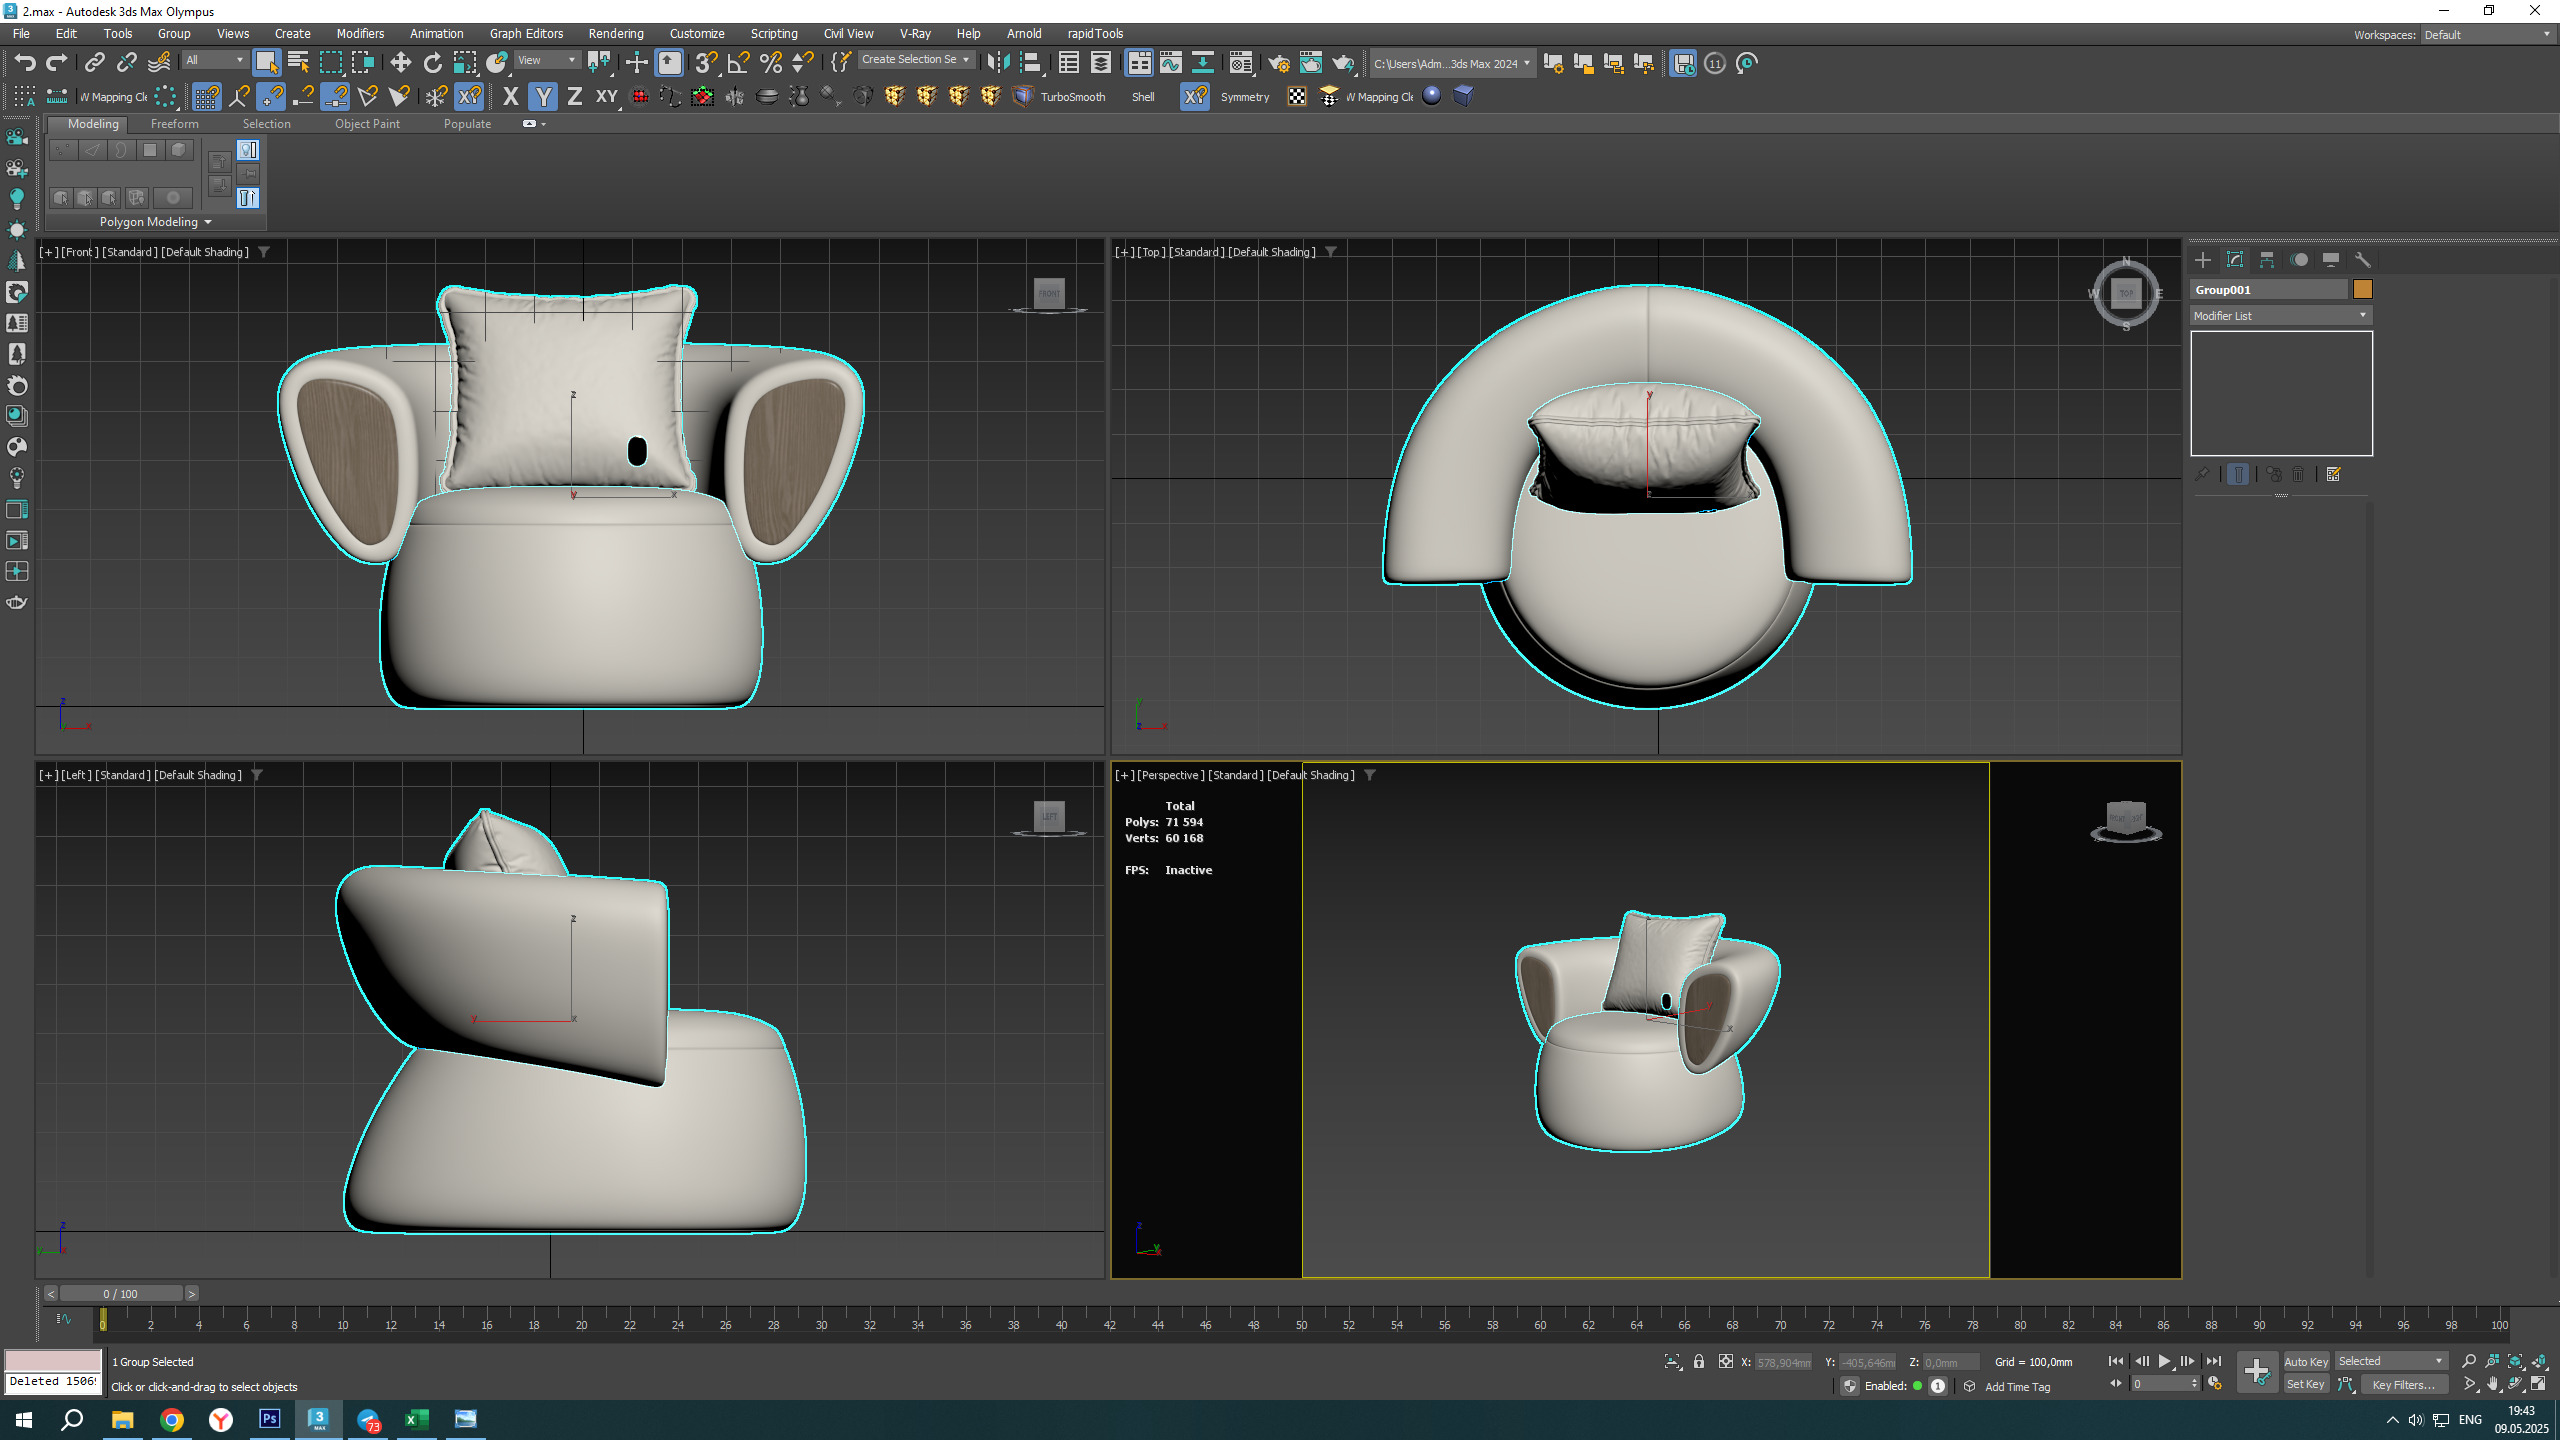Open the selection filter All dropdown
Screen dimensions: 2560x1440
click(x=214, y=60)
